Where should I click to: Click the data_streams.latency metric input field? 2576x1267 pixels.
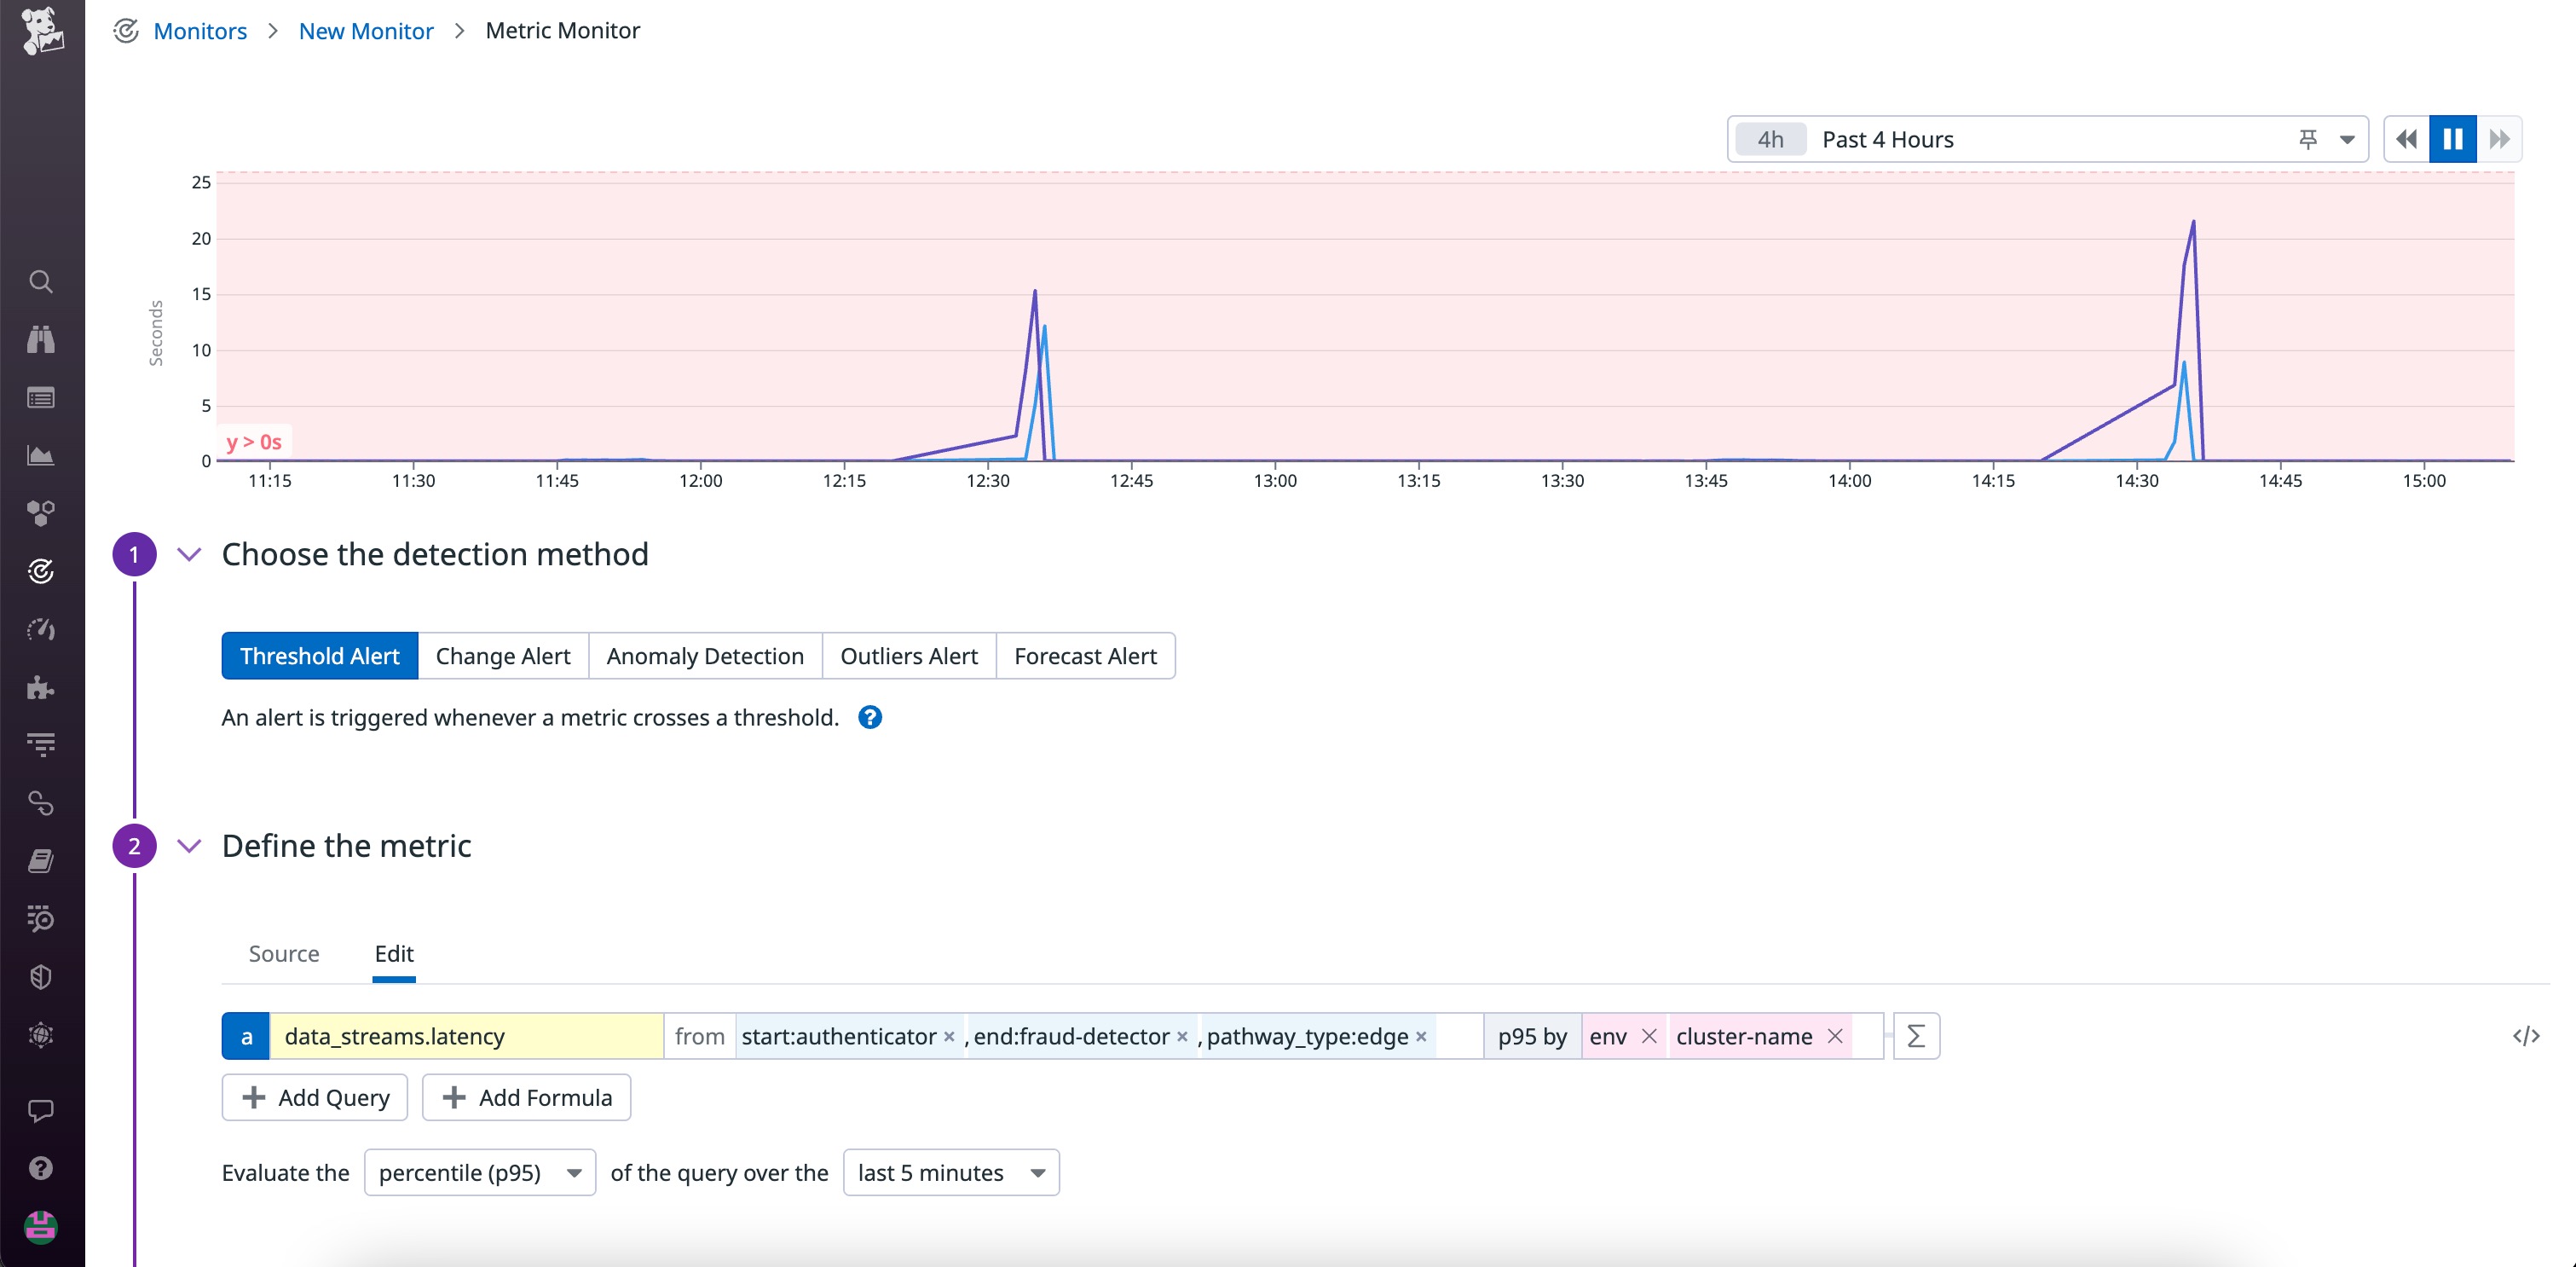pyautogui.click(x=465, y=1035)
